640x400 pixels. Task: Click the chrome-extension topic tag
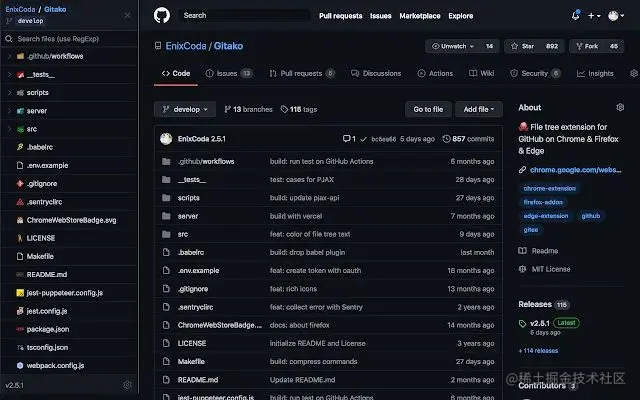[x=549, y=189]
